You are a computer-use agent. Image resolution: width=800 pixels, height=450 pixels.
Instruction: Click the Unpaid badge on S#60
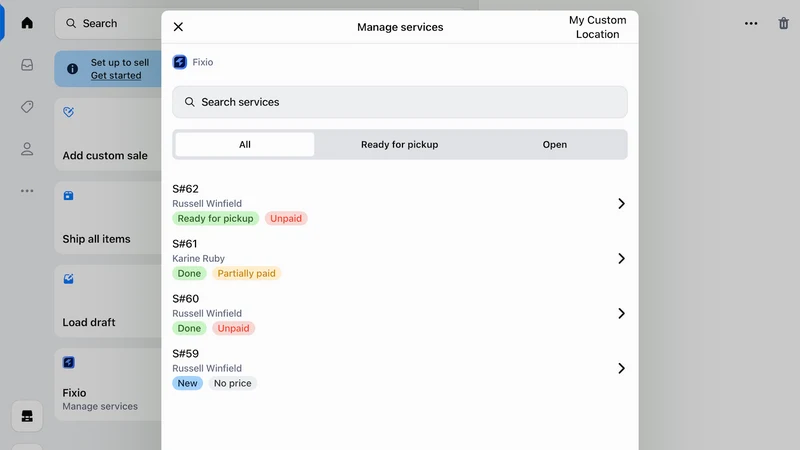(x=234, y=328)
